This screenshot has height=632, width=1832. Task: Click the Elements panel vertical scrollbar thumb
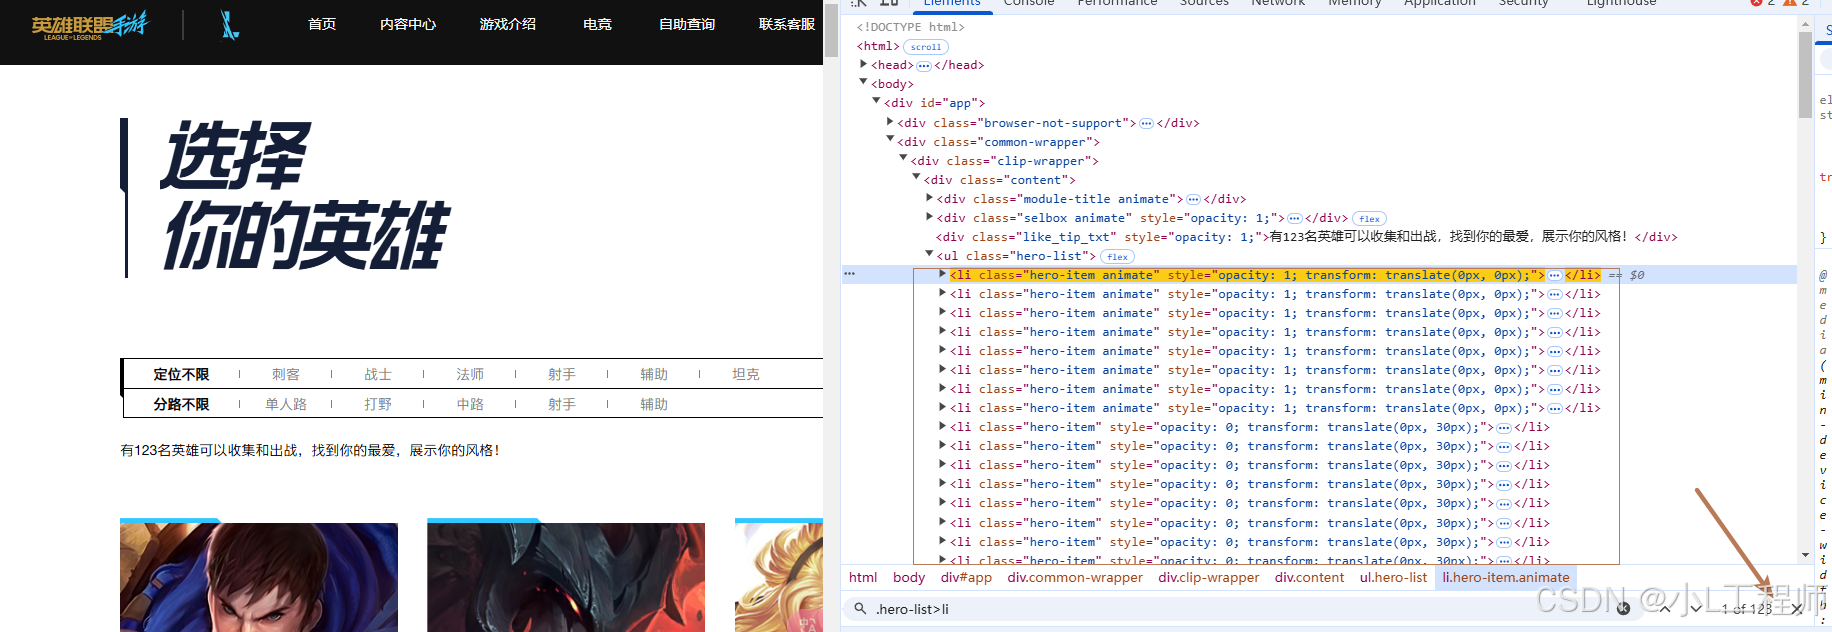pyautogui.click(x=1805, y=75)
